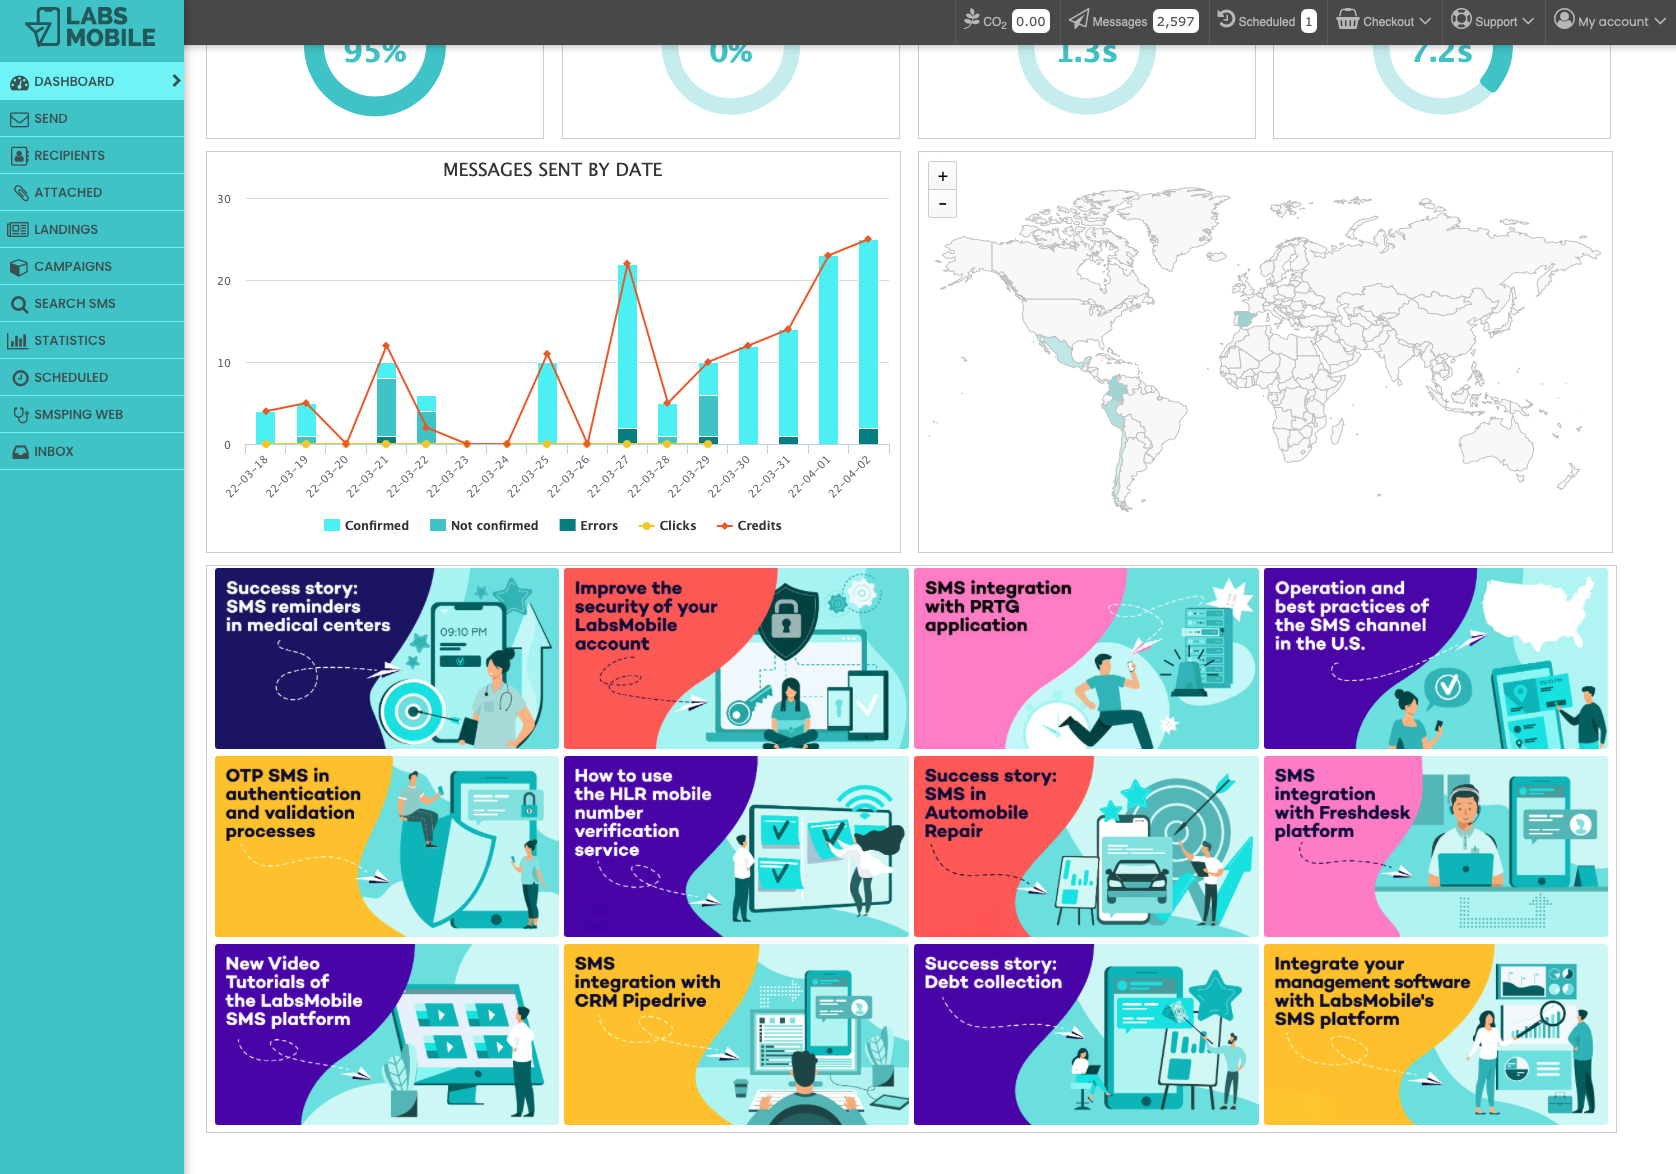Click the Dashboard chevron arrow
The image size is (1676, 1174).
176,81
